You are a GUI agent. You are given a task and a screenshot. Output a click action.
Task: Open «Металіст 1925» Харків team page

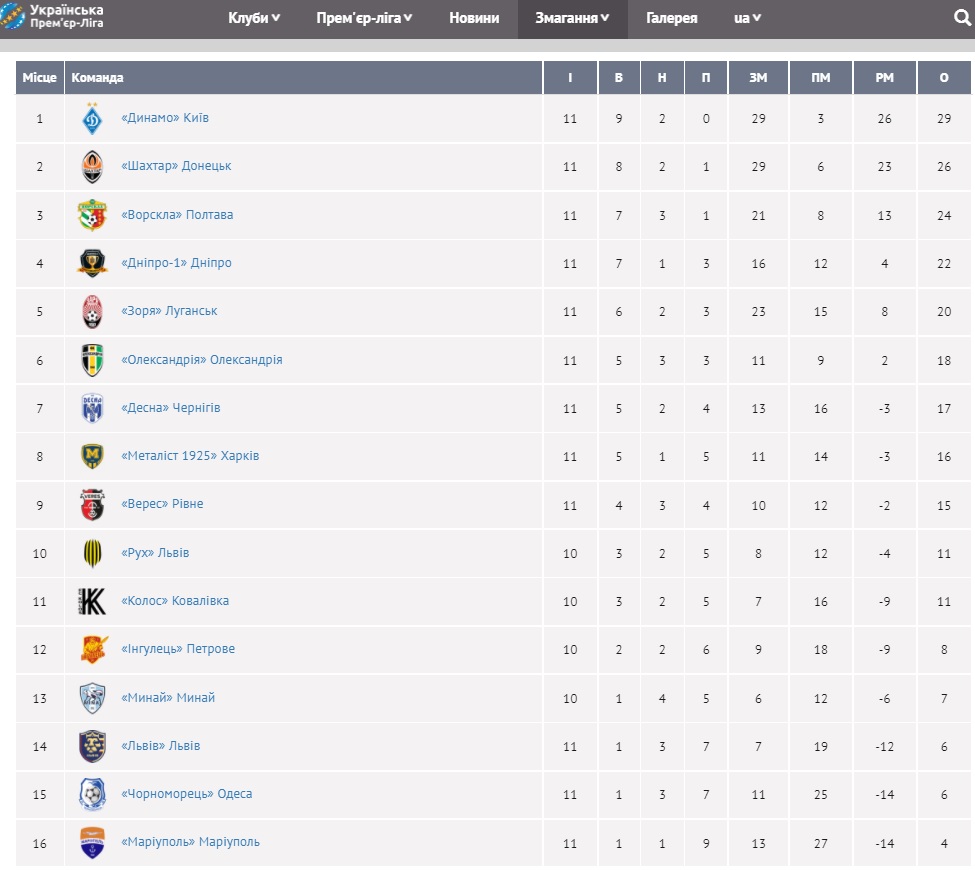pyautogui.click(x=190, y=456)
